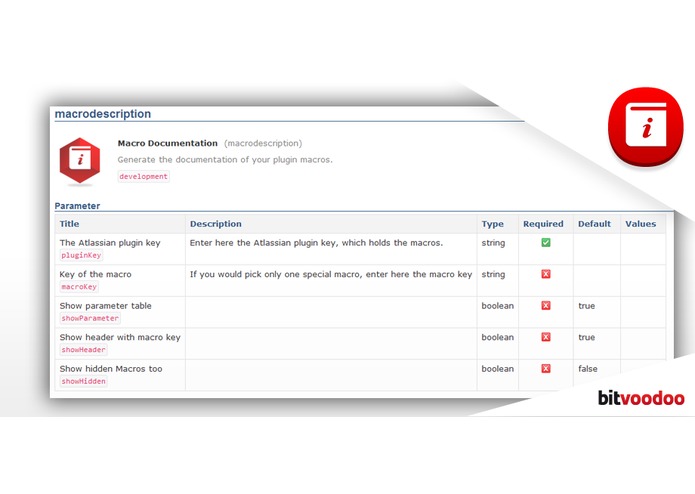Screen dimensions: 695x494
Task: Click the showParameter code tag
Action: 90,318
